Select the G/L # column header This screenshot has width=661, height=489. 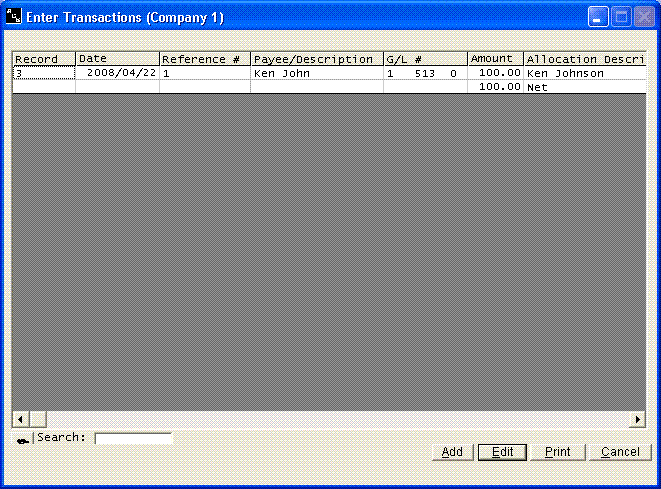[x=425, y=59]
